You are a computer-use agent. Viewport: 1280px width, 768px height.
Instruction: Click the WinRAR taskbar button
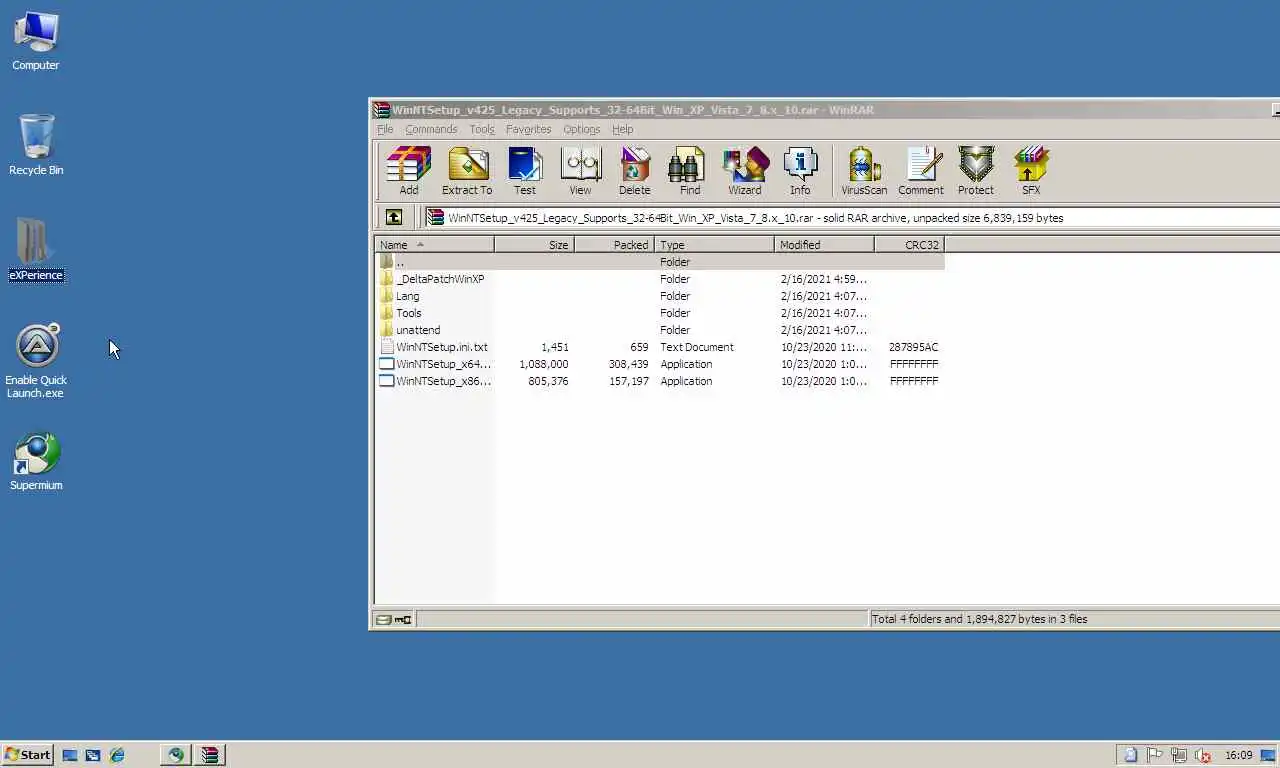point(210,755)
